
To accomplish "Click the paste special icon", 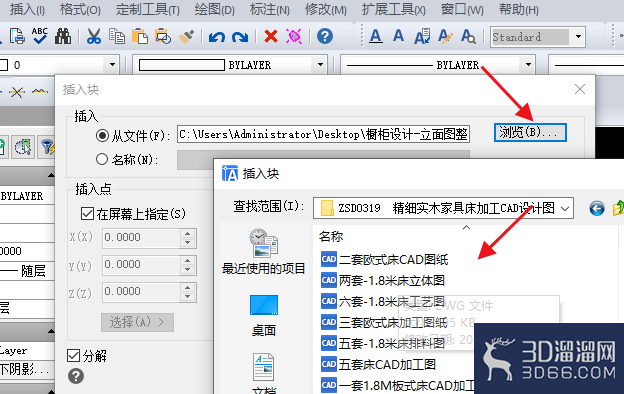I will tap(163, 36).
